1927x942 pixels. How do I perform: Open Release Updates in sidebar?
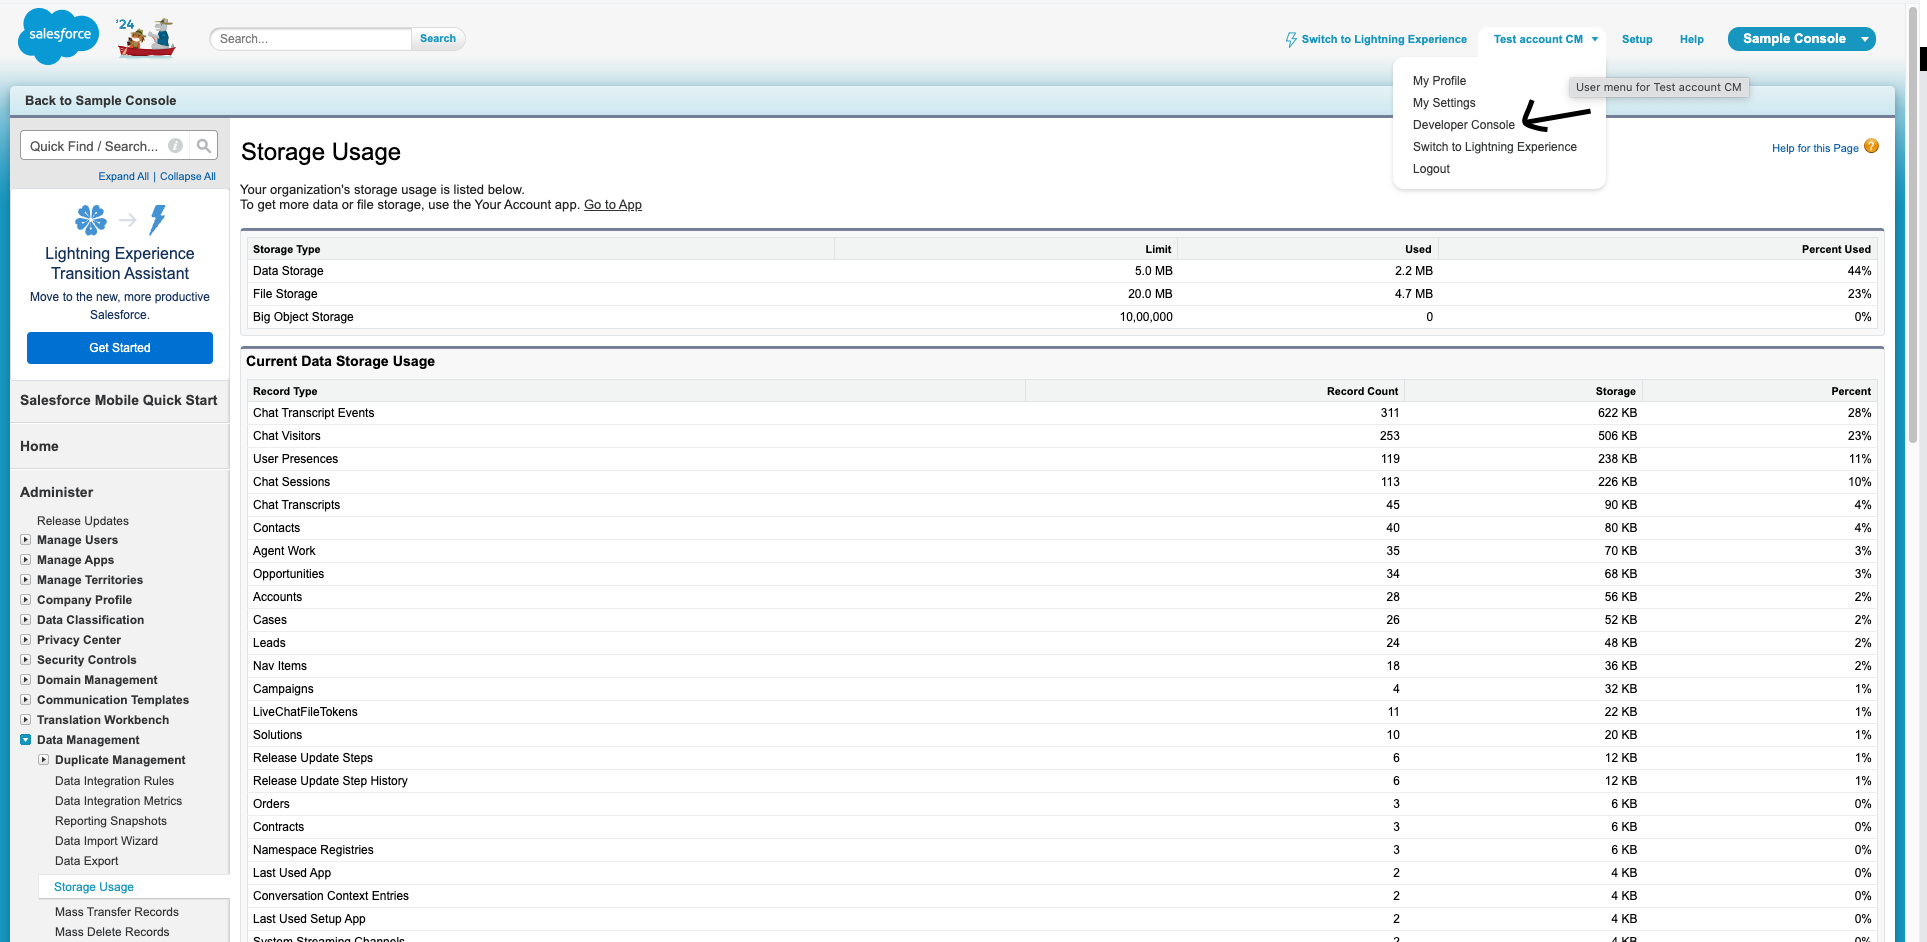pyautogui.click(x=83, y=521)
